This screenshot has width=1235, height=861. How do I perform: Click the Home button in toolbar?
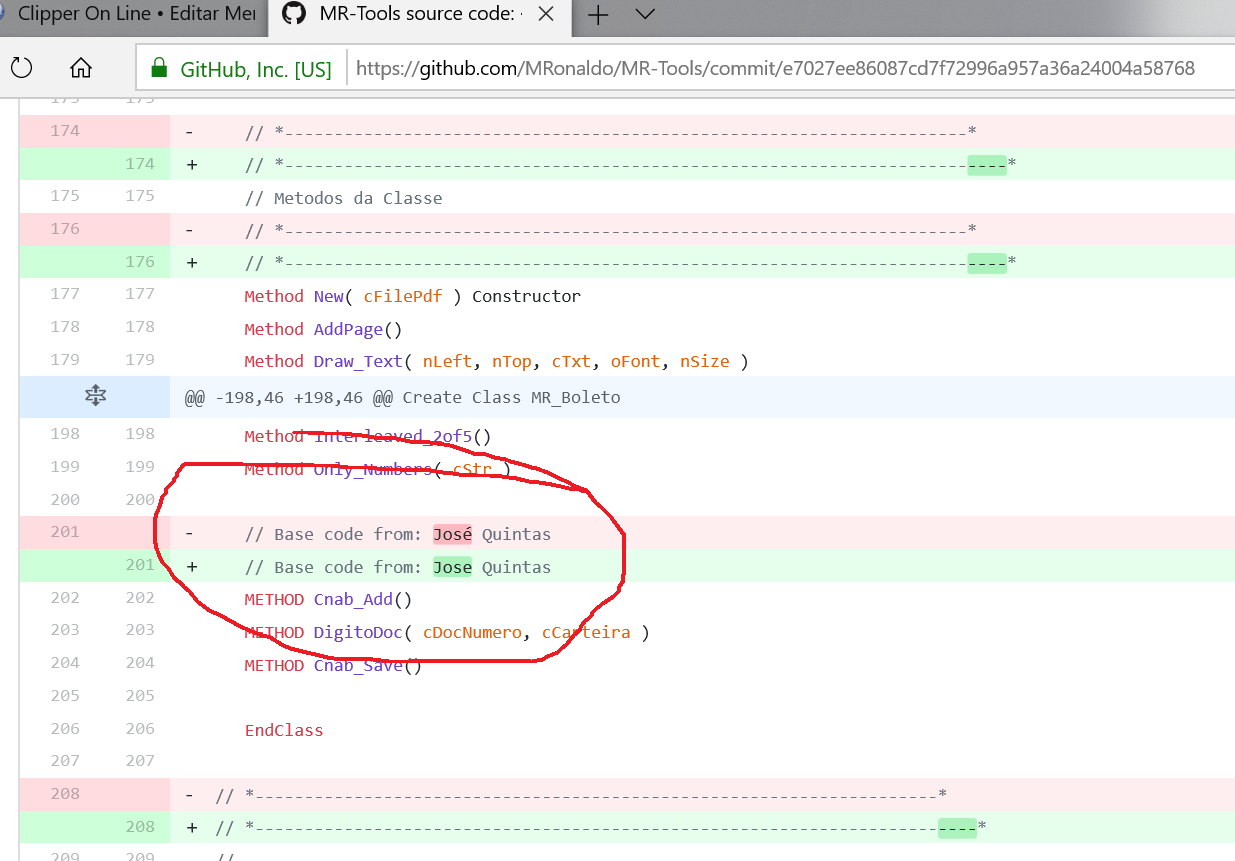pyautogui.click(x=81, y=68)
